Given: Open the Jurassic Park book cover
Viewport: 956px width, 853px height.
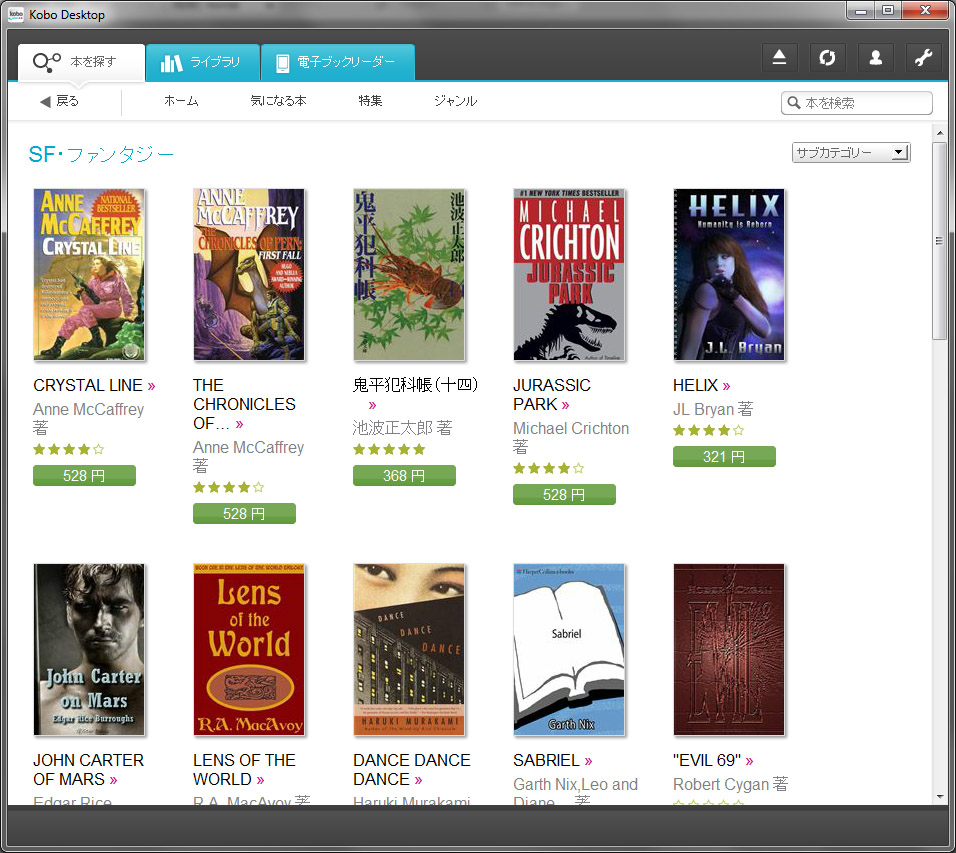Looking at the screenshot, I should pyautogui.click(x=569, y=274).
